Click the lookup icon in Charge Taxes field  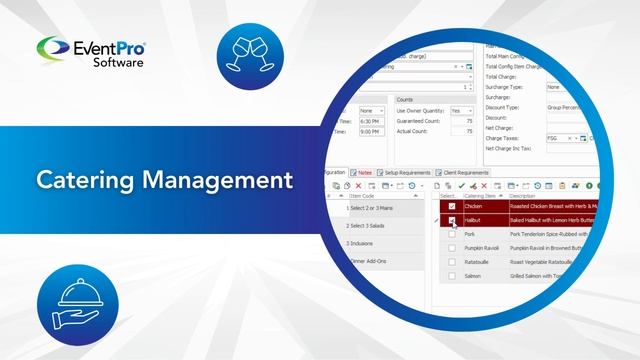coord(583,138)
